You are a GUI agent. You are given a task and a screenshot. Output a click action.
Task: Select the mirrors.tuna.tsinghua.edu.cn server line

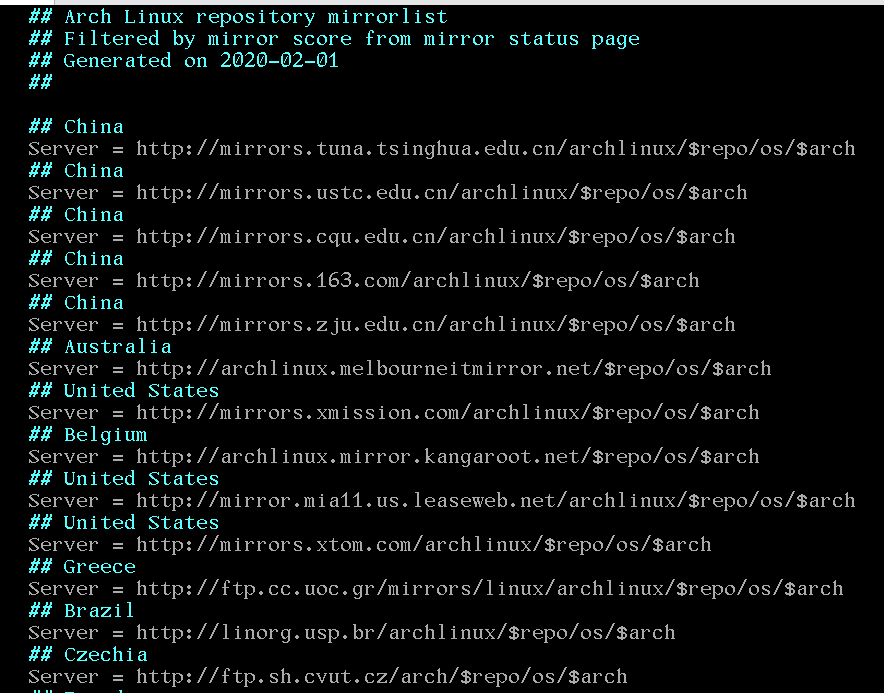[441, 149]
